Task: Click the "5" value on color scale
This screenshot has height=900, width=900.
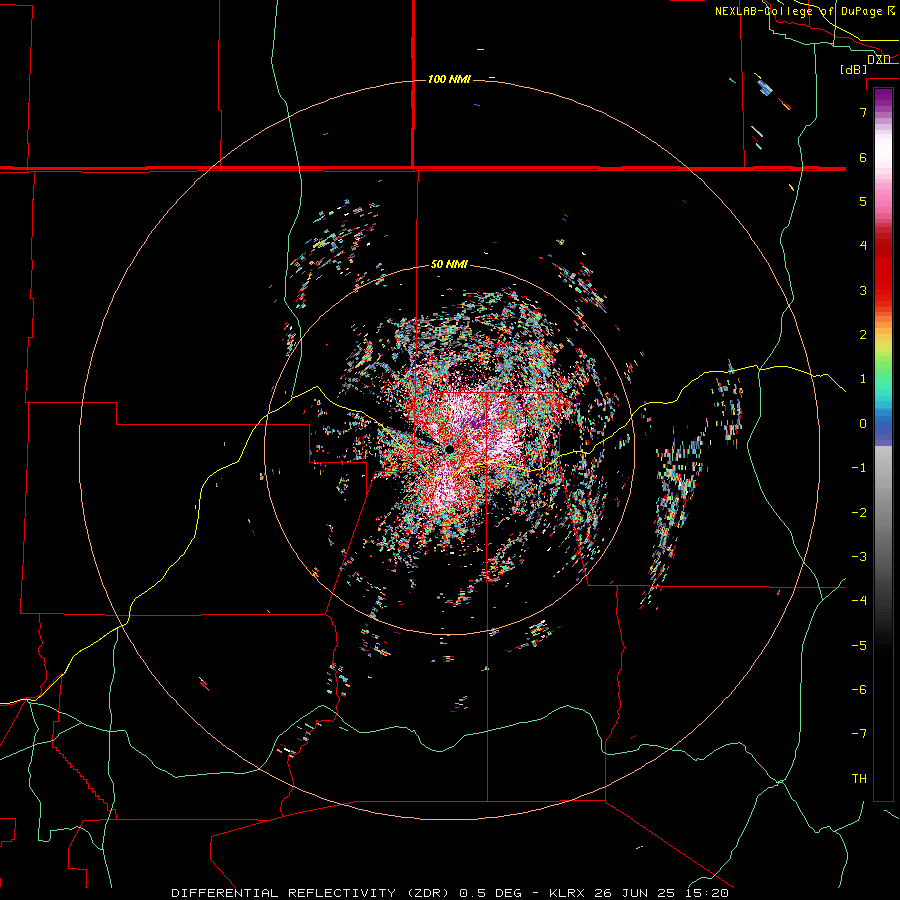Action: (x=863, y=201)
